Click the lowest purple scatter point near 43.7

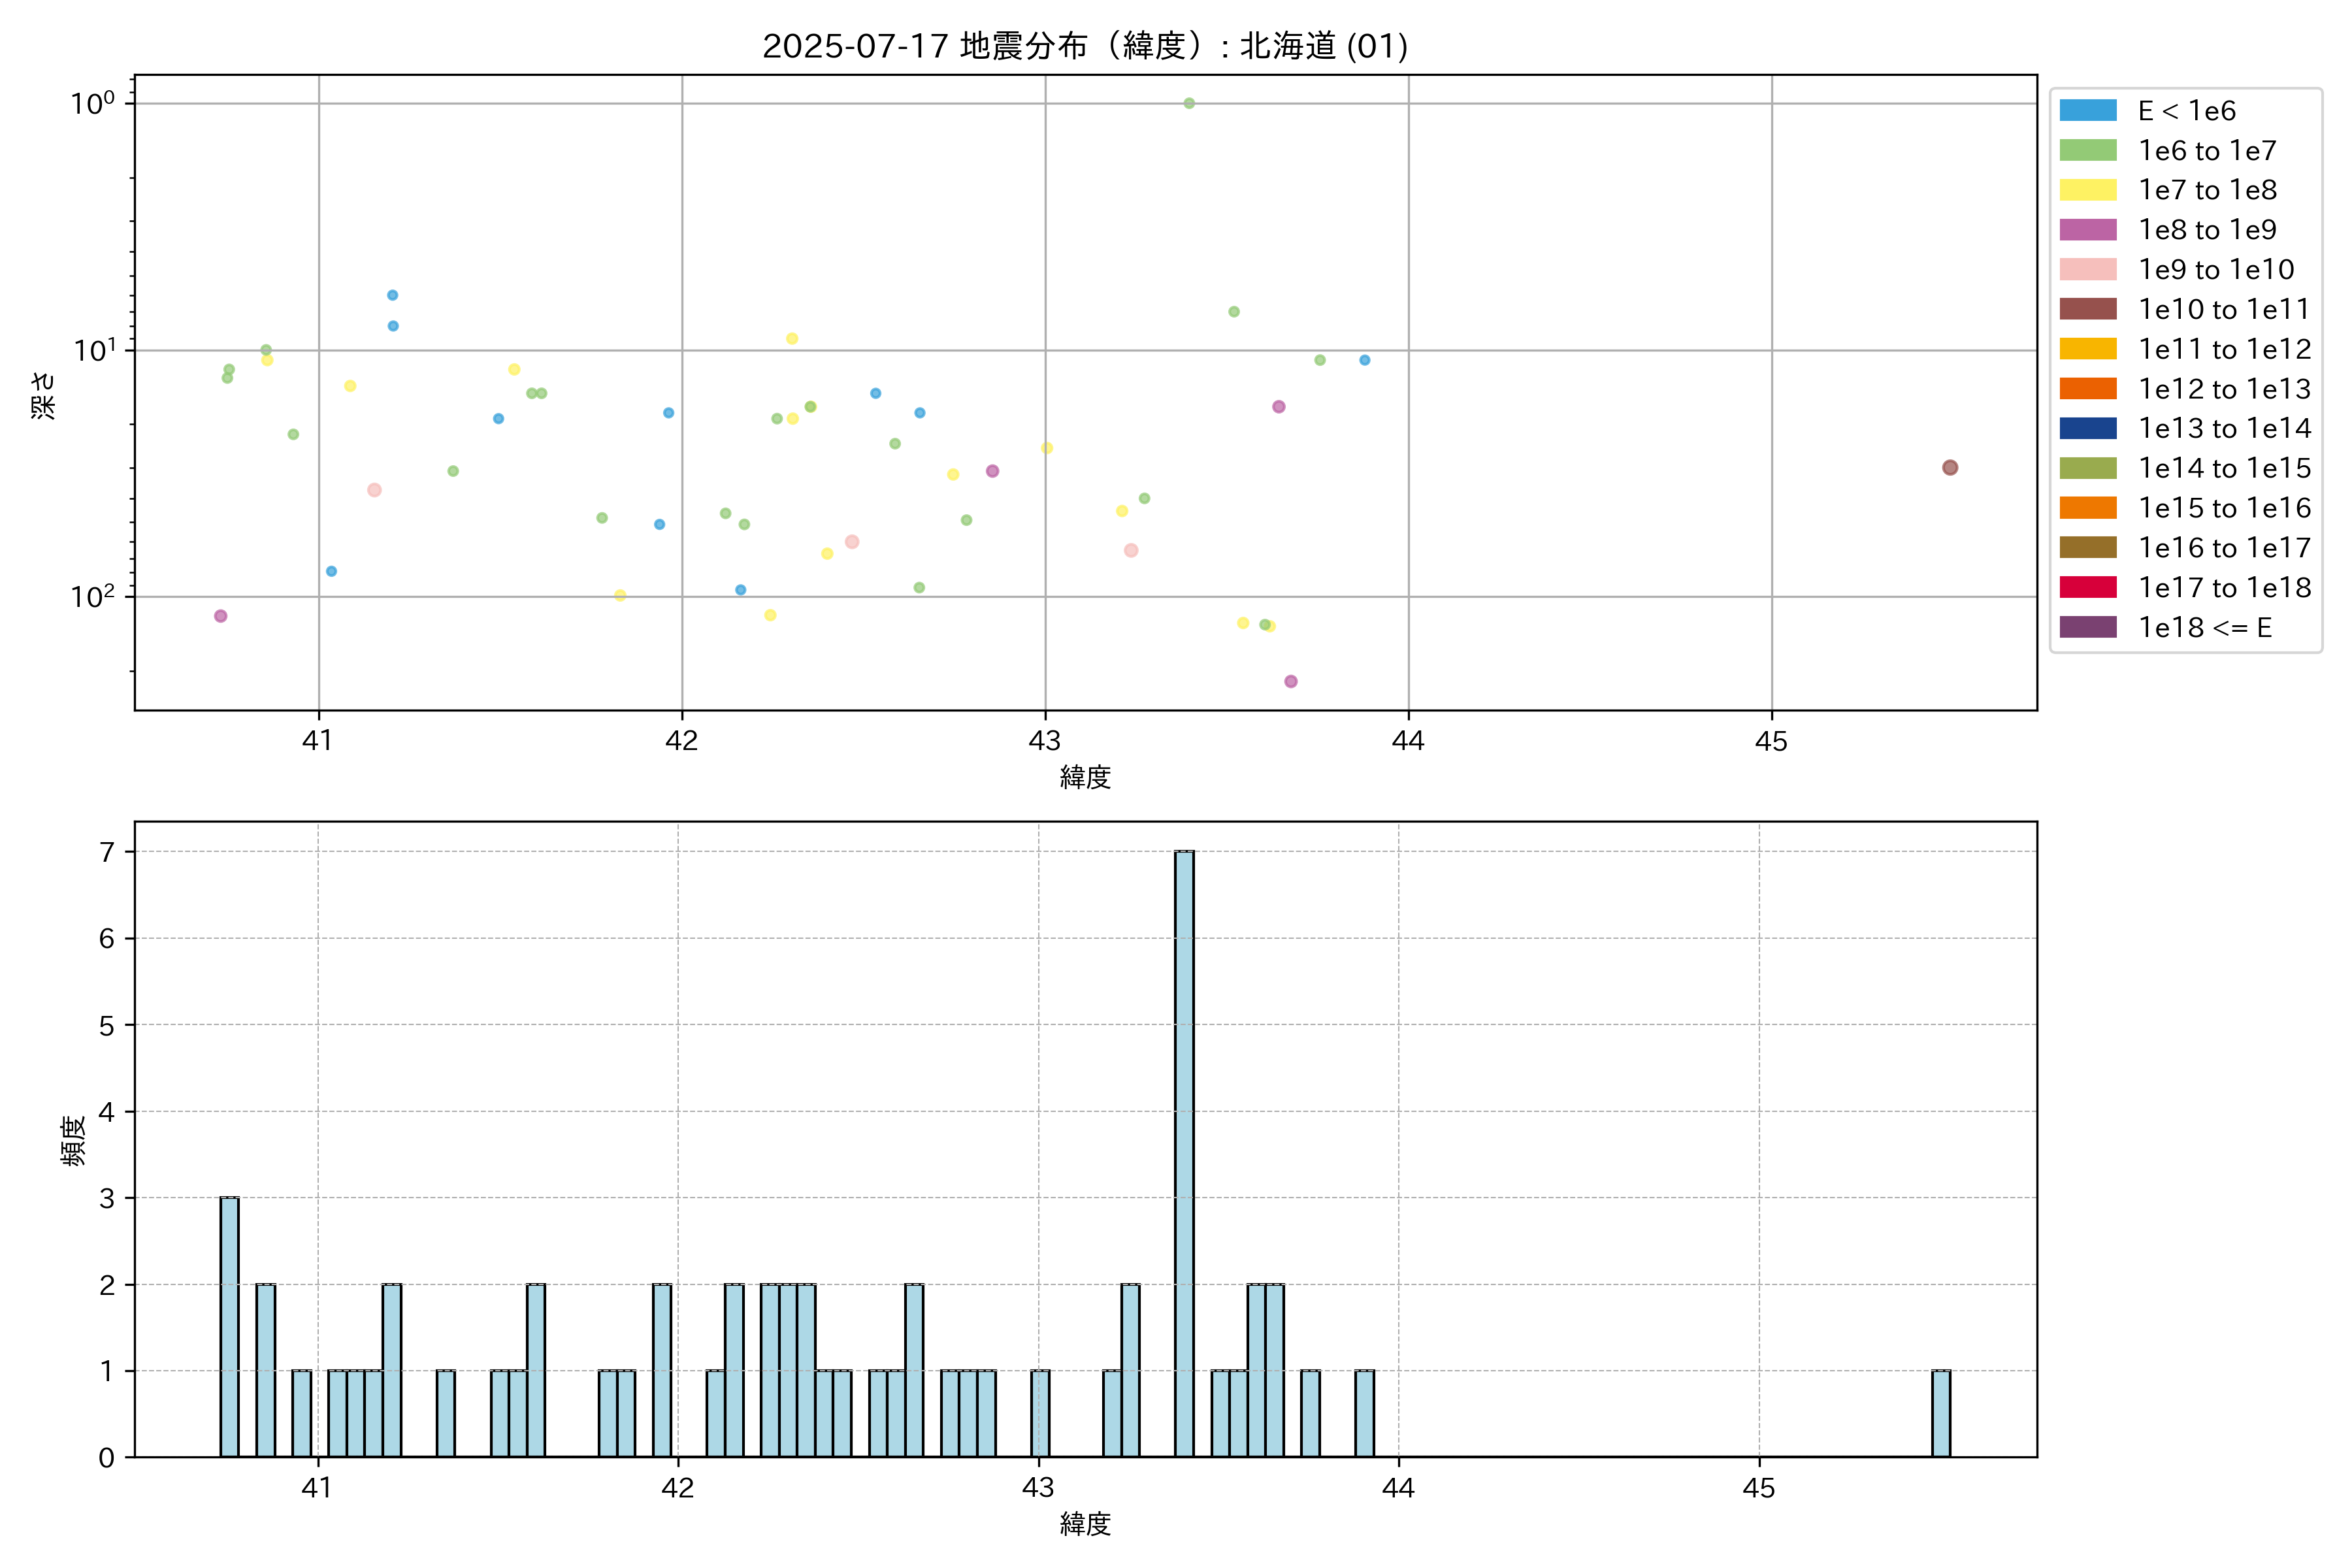pyautogui.click(x=1290, y=681)
